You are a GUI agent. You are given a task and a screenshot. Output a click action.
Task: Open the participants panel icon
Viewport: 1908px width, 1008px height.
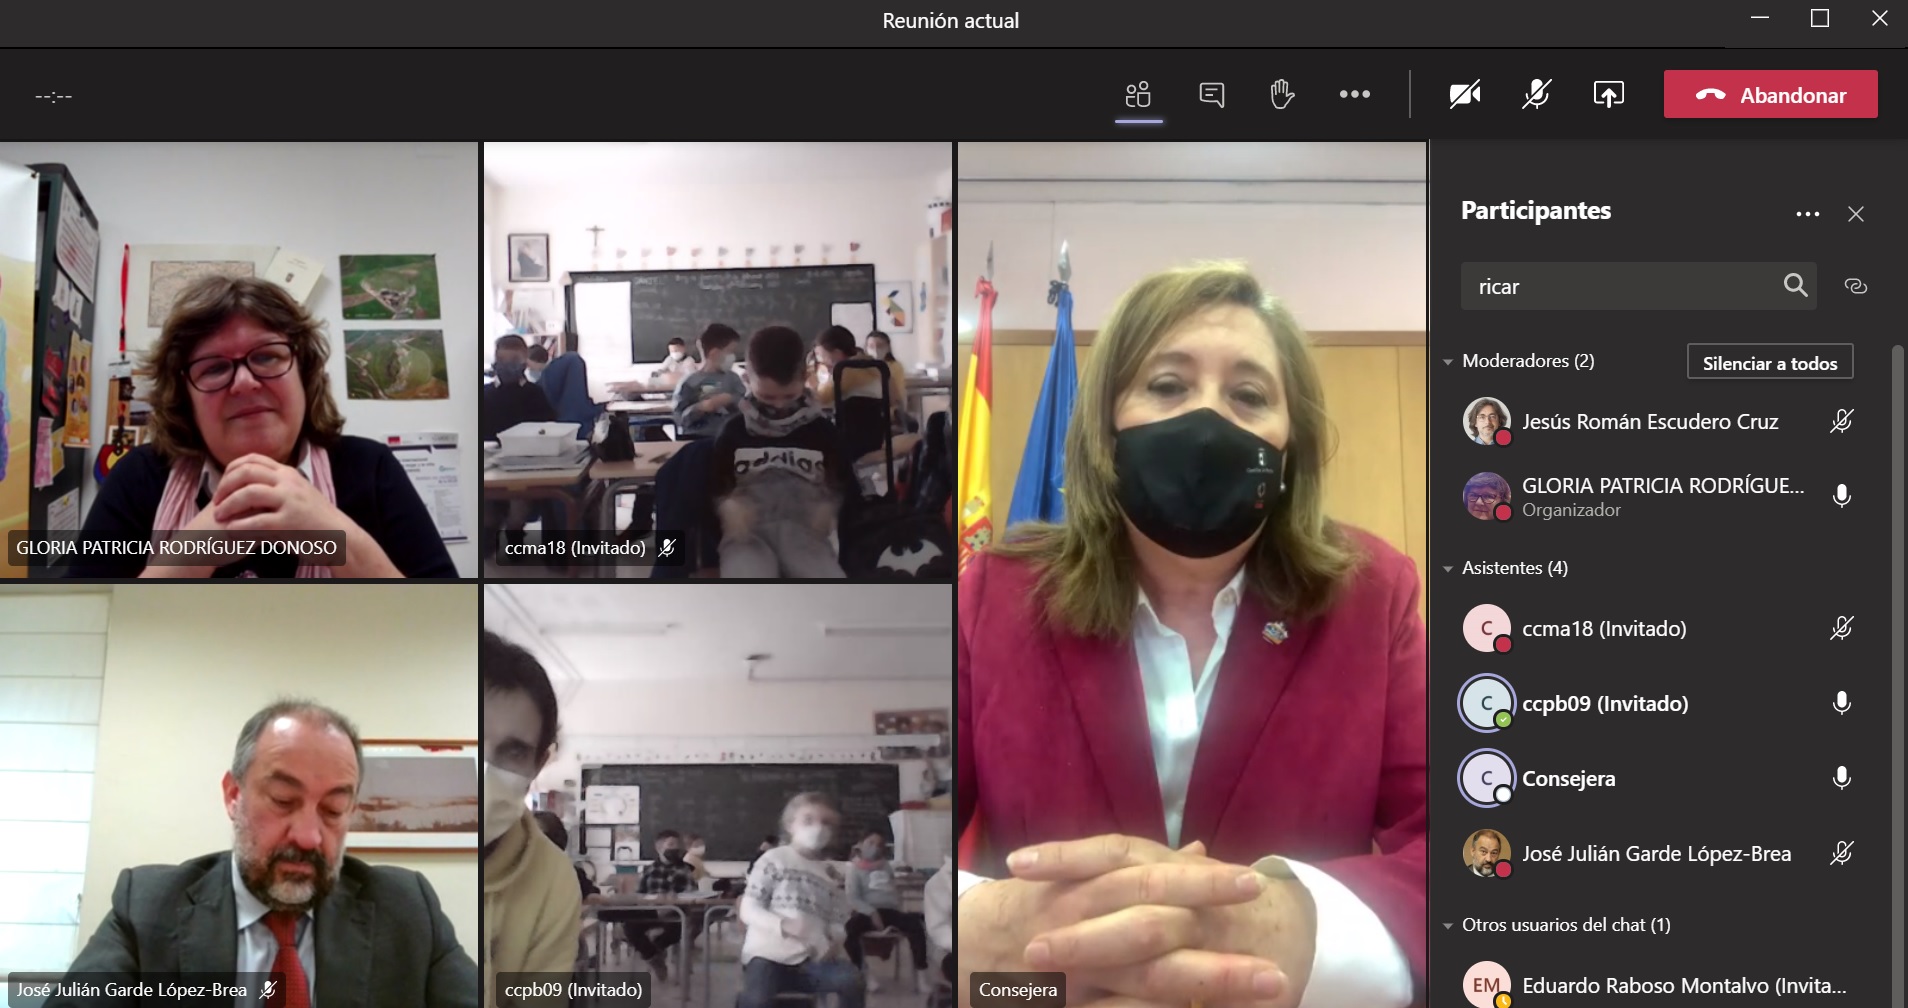point(1138,95)
